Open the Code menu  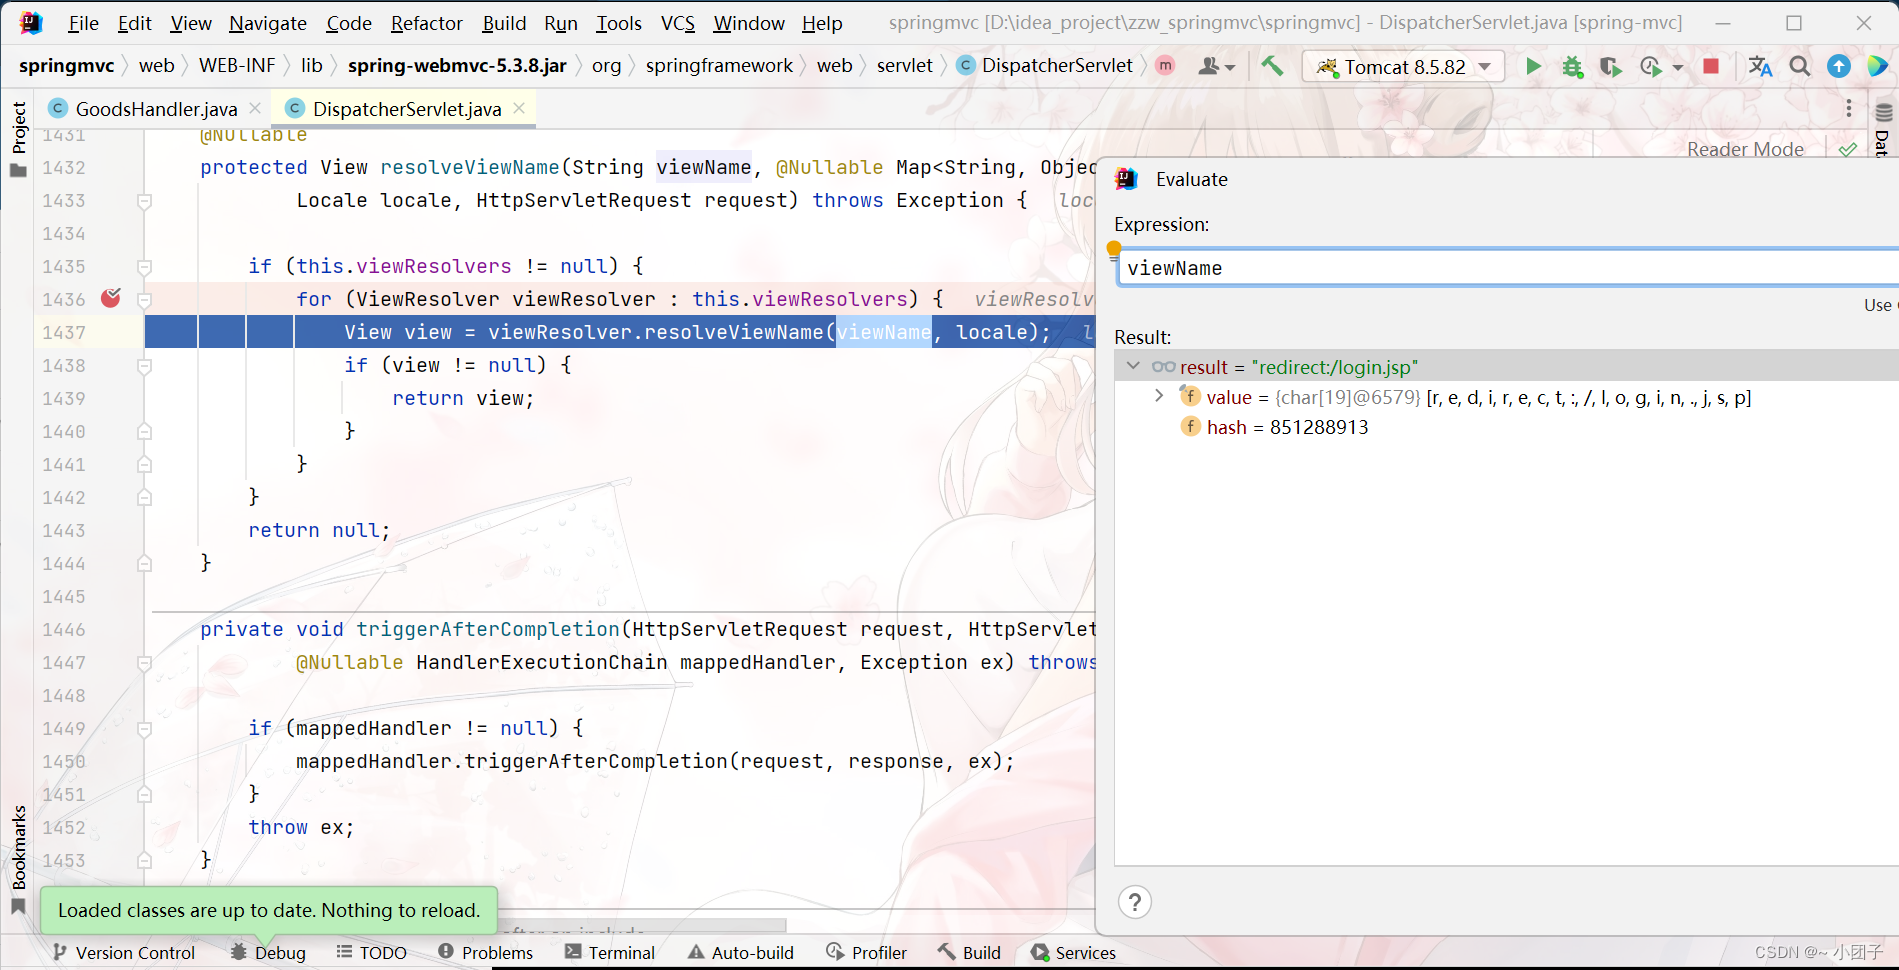click(349, 23)
